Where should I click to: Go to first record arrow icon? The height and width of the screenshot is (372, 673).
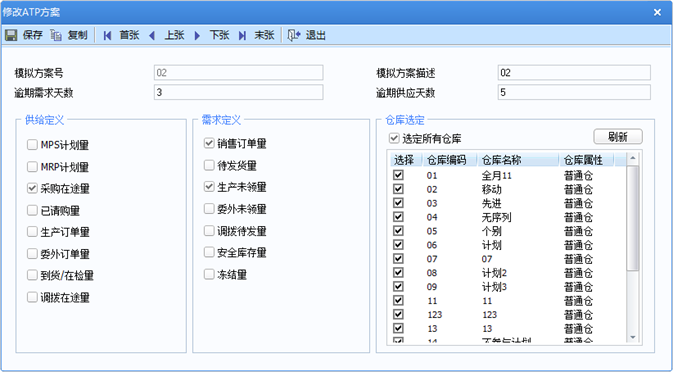pos(107,36)
